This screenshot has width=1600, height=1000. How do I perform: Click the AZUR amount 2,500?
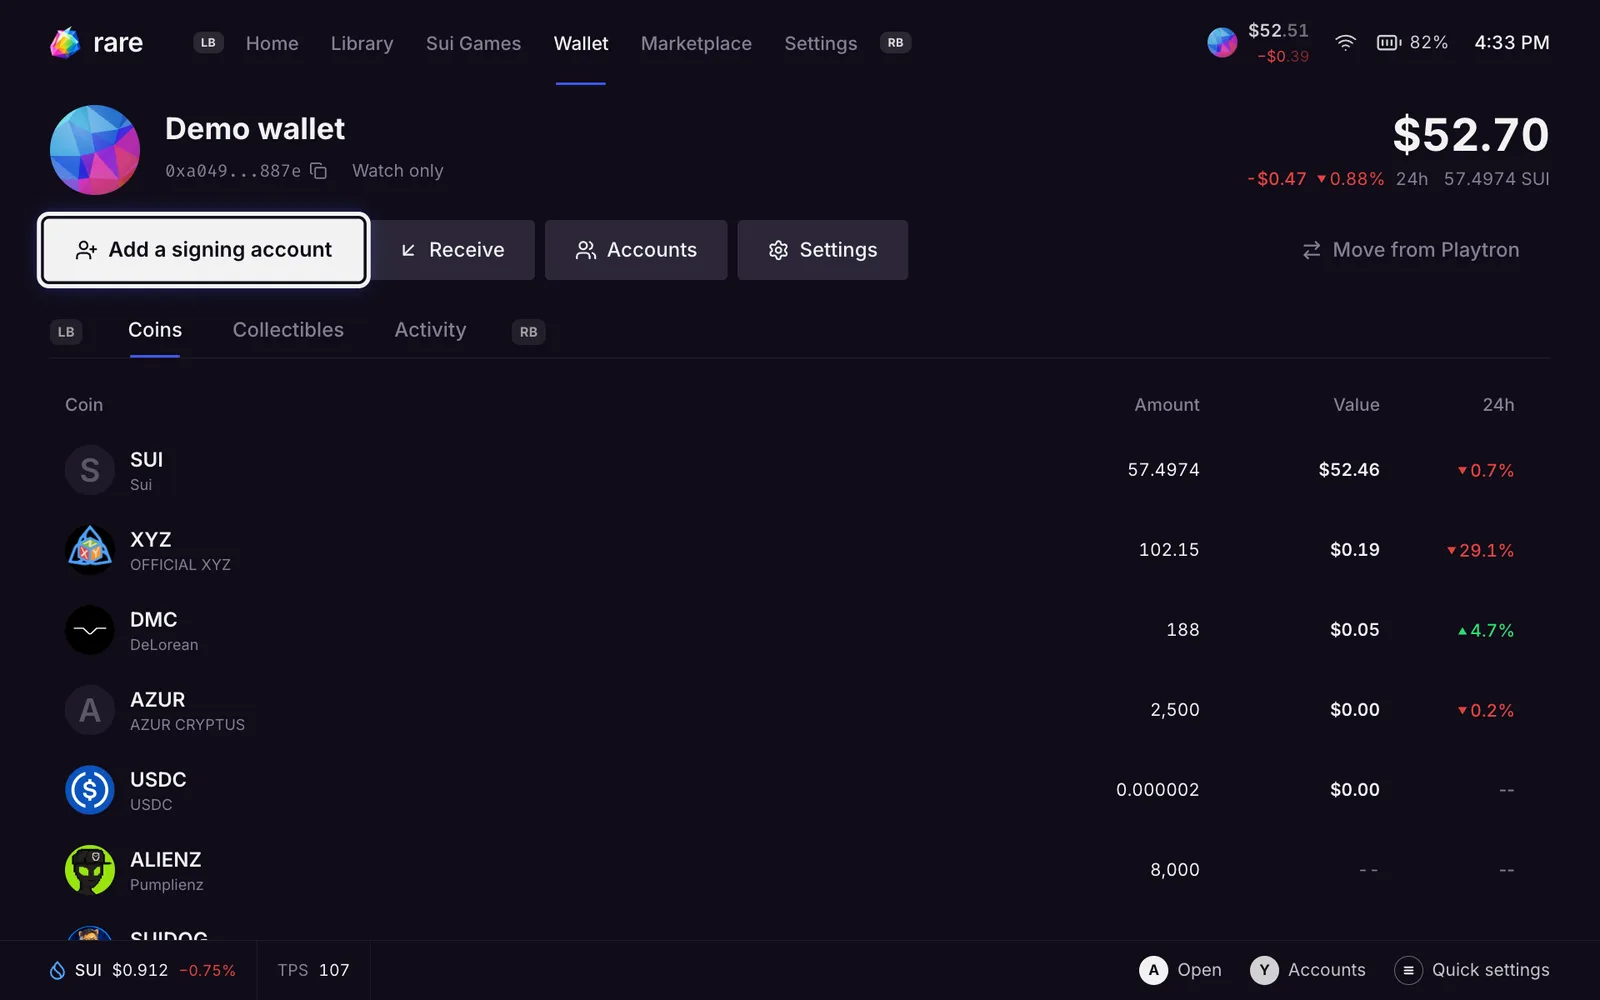tap(1175, 710)
